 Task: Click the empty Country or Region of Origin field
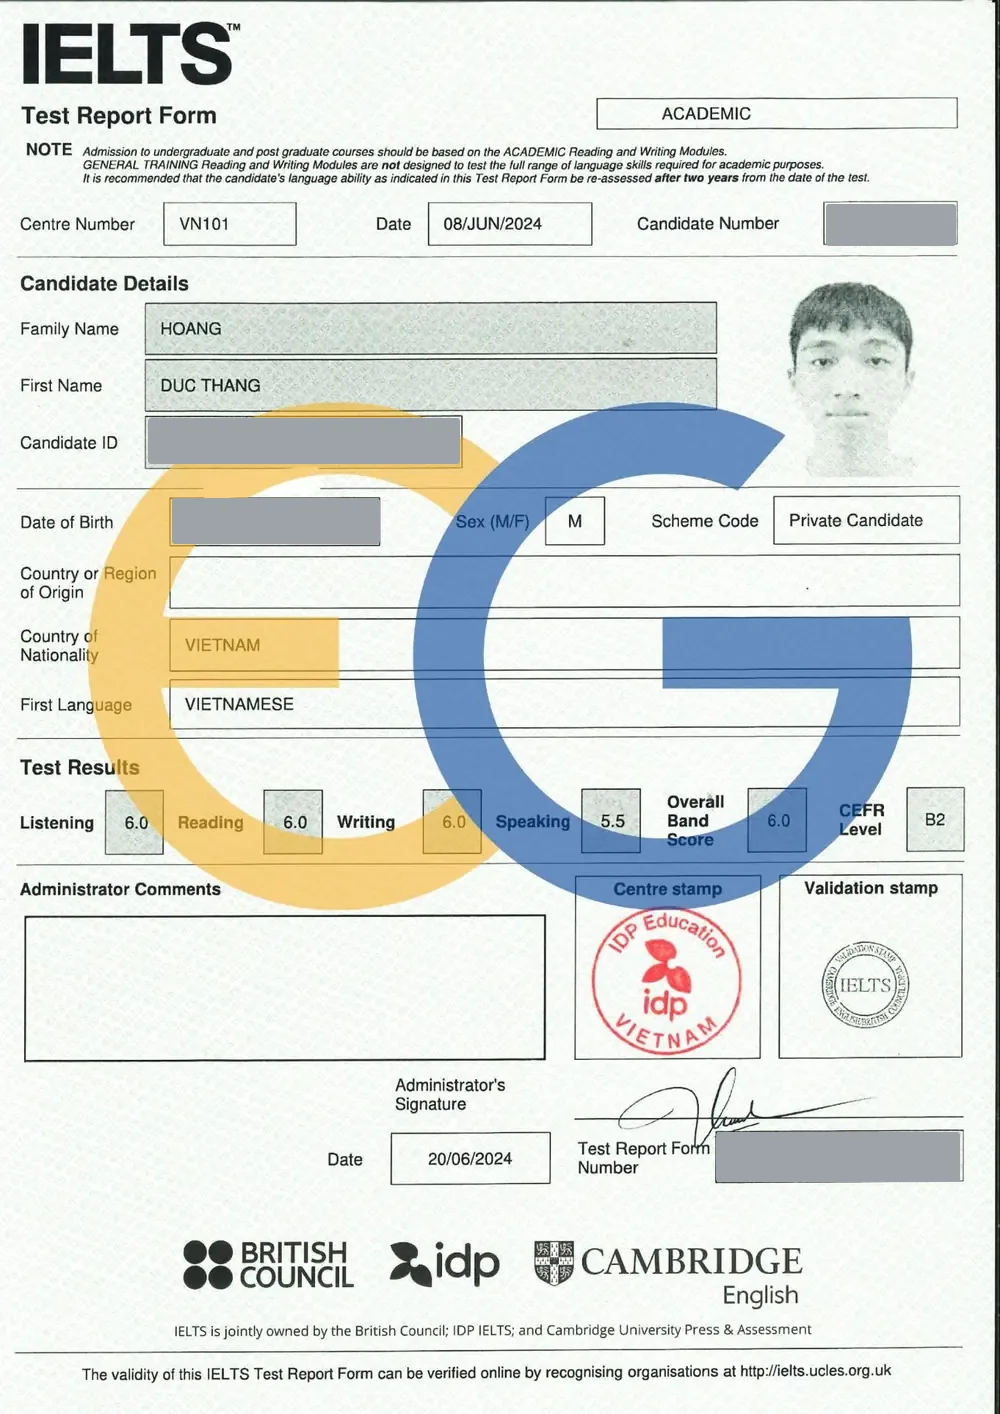(564, 581)
